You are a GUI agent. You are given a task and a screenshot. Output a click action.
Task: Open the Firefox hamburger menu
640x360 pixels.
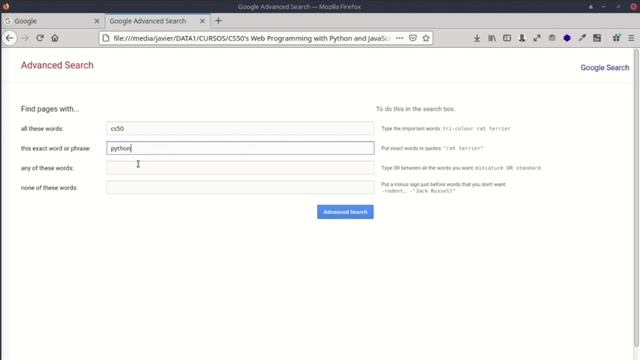[631, 38]
